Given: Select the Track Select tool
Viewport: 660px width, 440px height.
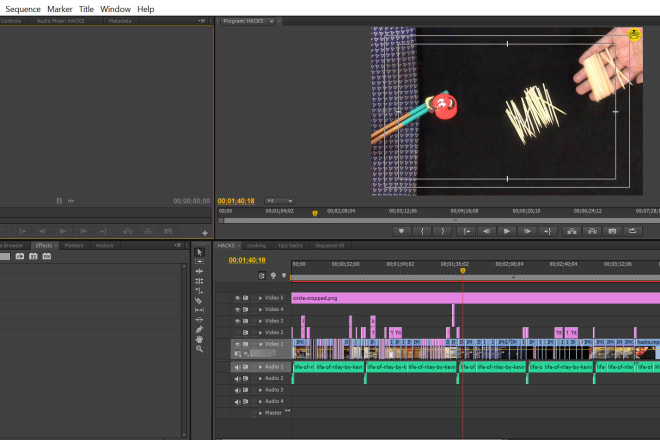Looking at the screenshot, I should (x=200, y=261).
